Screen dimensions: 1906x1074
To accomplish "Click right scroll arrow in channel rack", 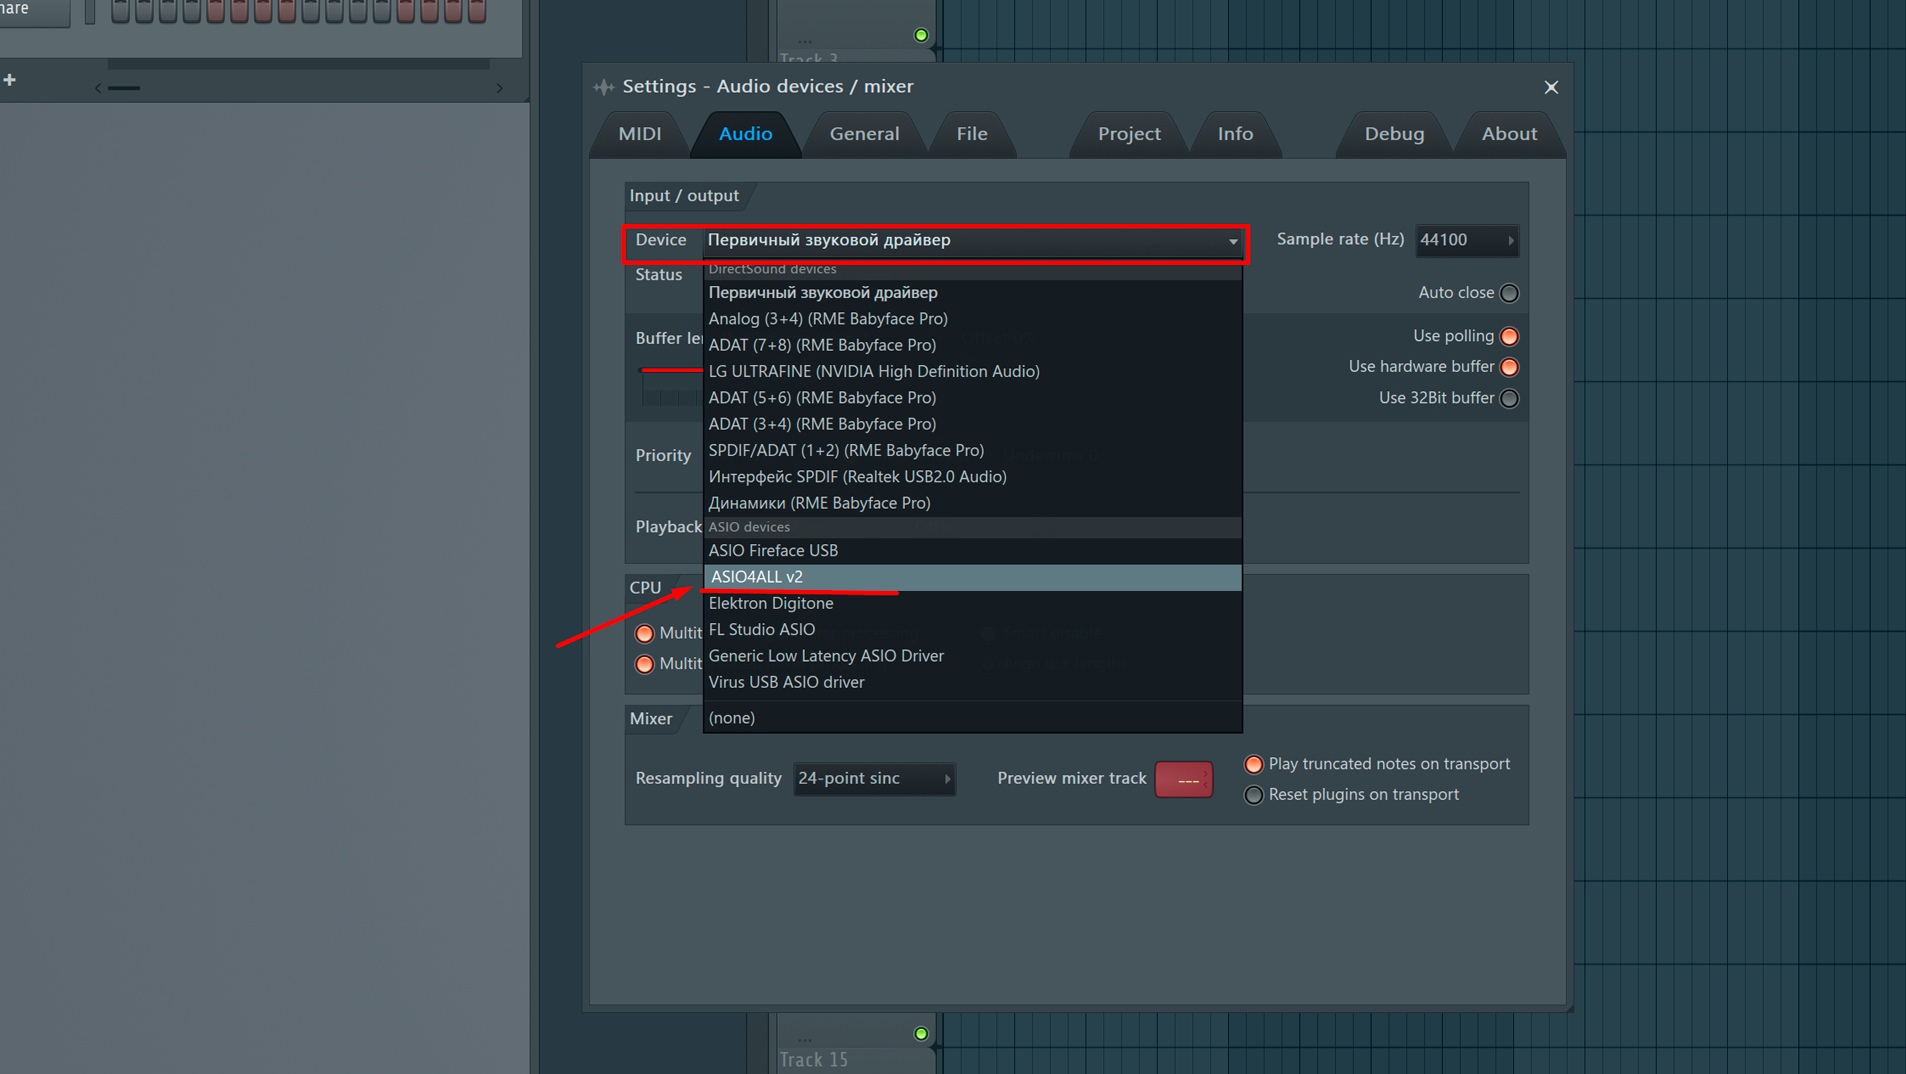I will click(x=499, y=88).
